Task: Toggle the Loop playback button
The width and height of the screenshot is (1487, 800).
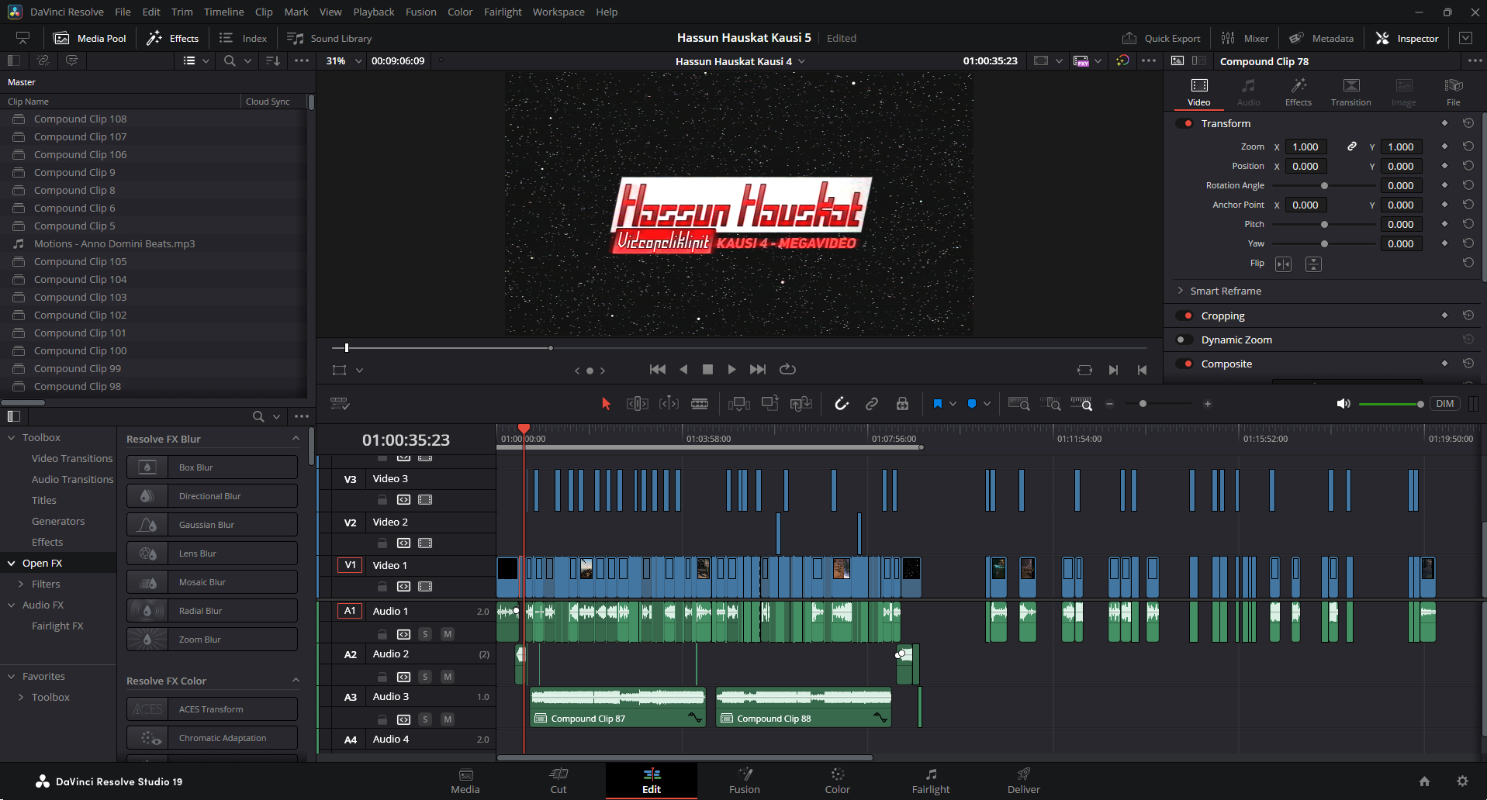Action: pos(787,369)
